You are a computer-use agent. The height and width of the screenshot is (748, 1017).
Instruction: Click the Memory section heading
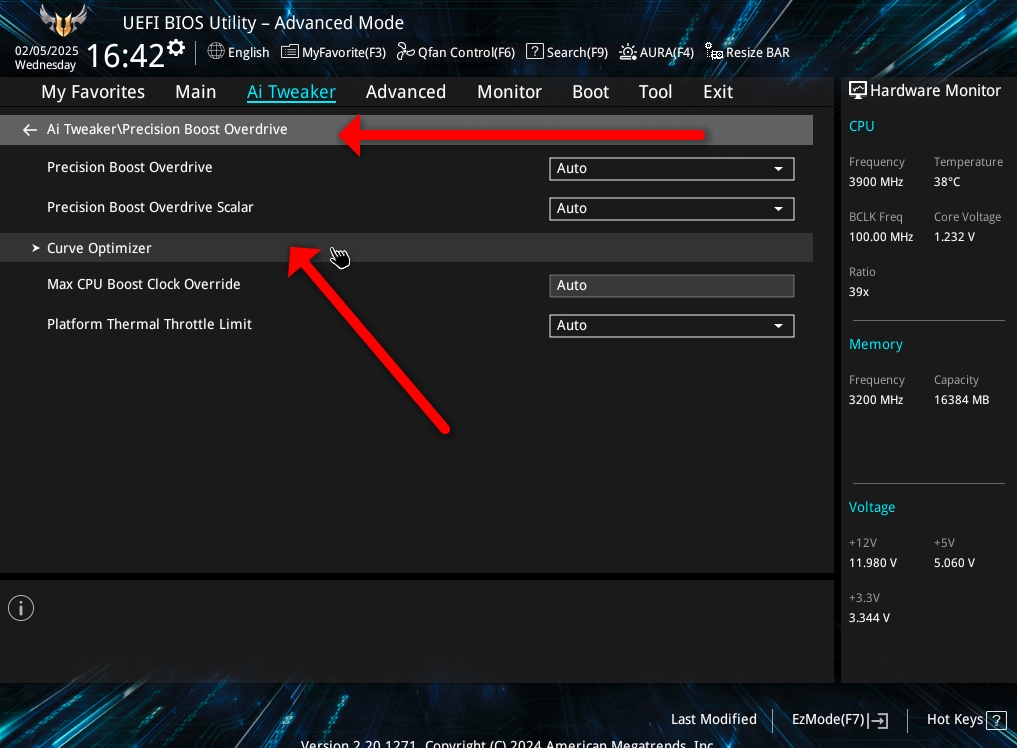tap(876, 344)
